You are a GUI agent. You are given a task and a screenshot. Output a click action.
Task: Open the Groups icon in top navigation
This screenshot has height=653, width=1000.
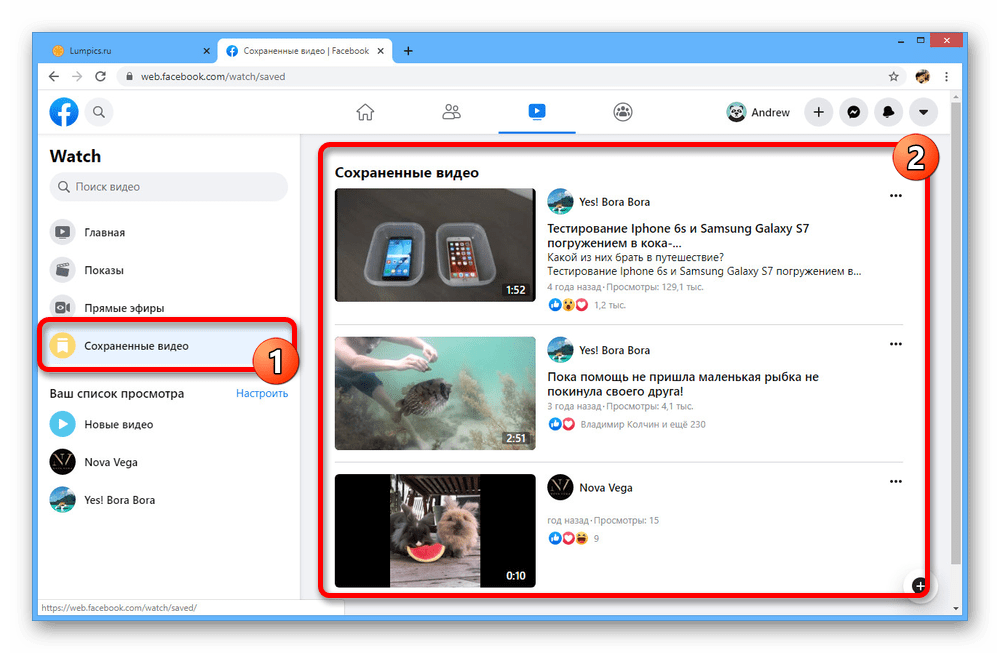pyautogui.click(x=623, y=112)
